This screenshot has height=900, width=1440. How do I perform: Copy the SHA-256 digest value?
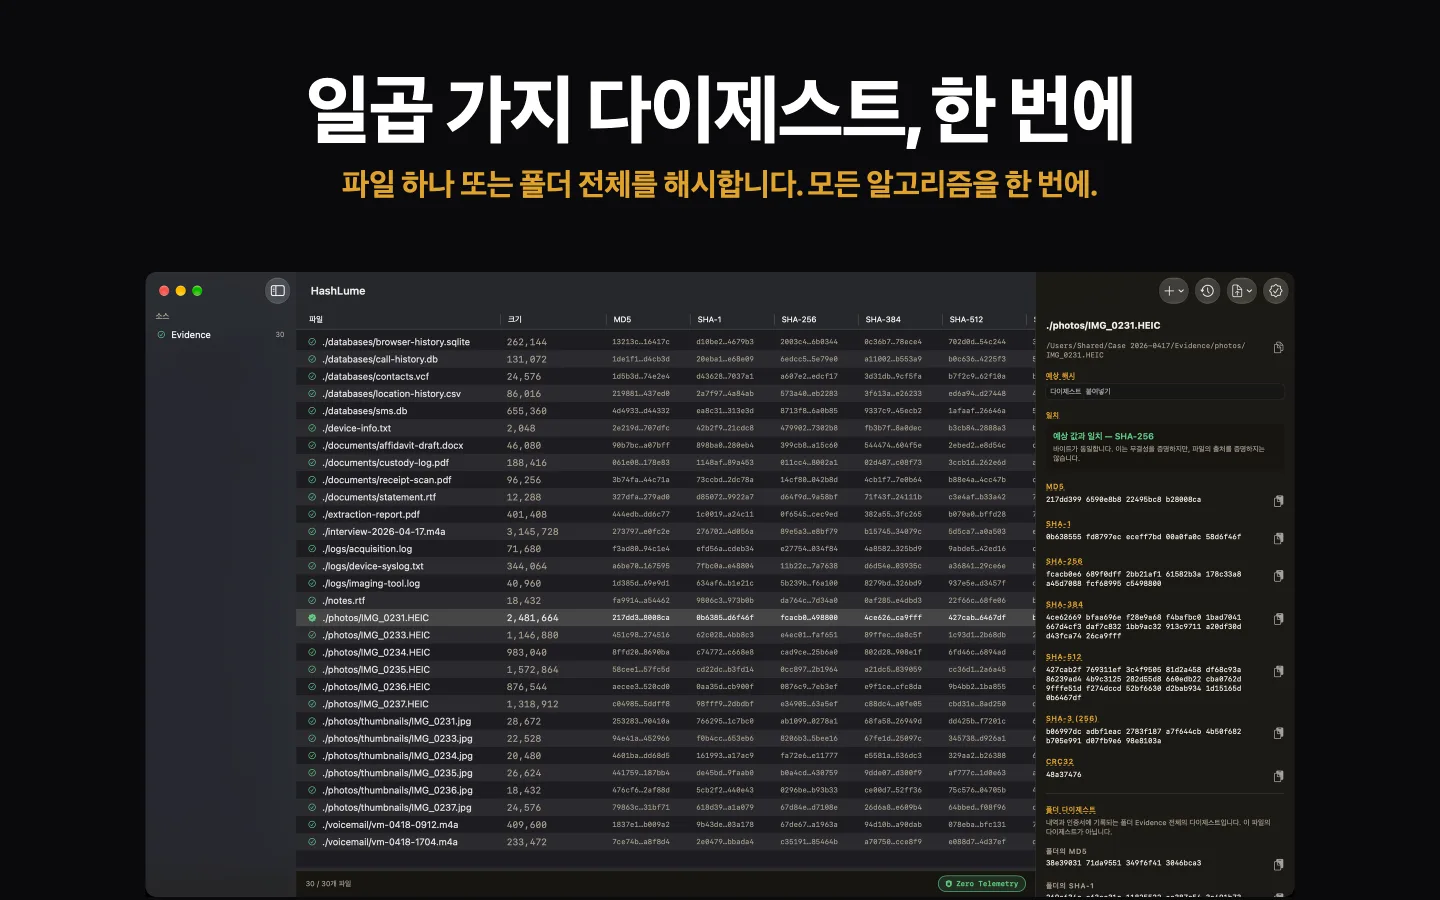pyautogui.click(x=1278, y=576)
